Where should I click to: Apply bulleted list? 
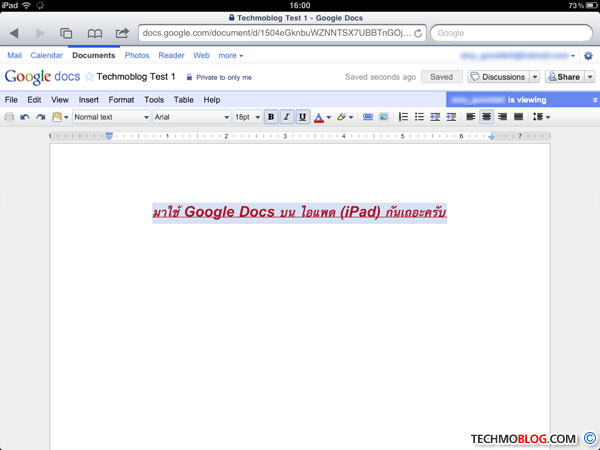419,117
